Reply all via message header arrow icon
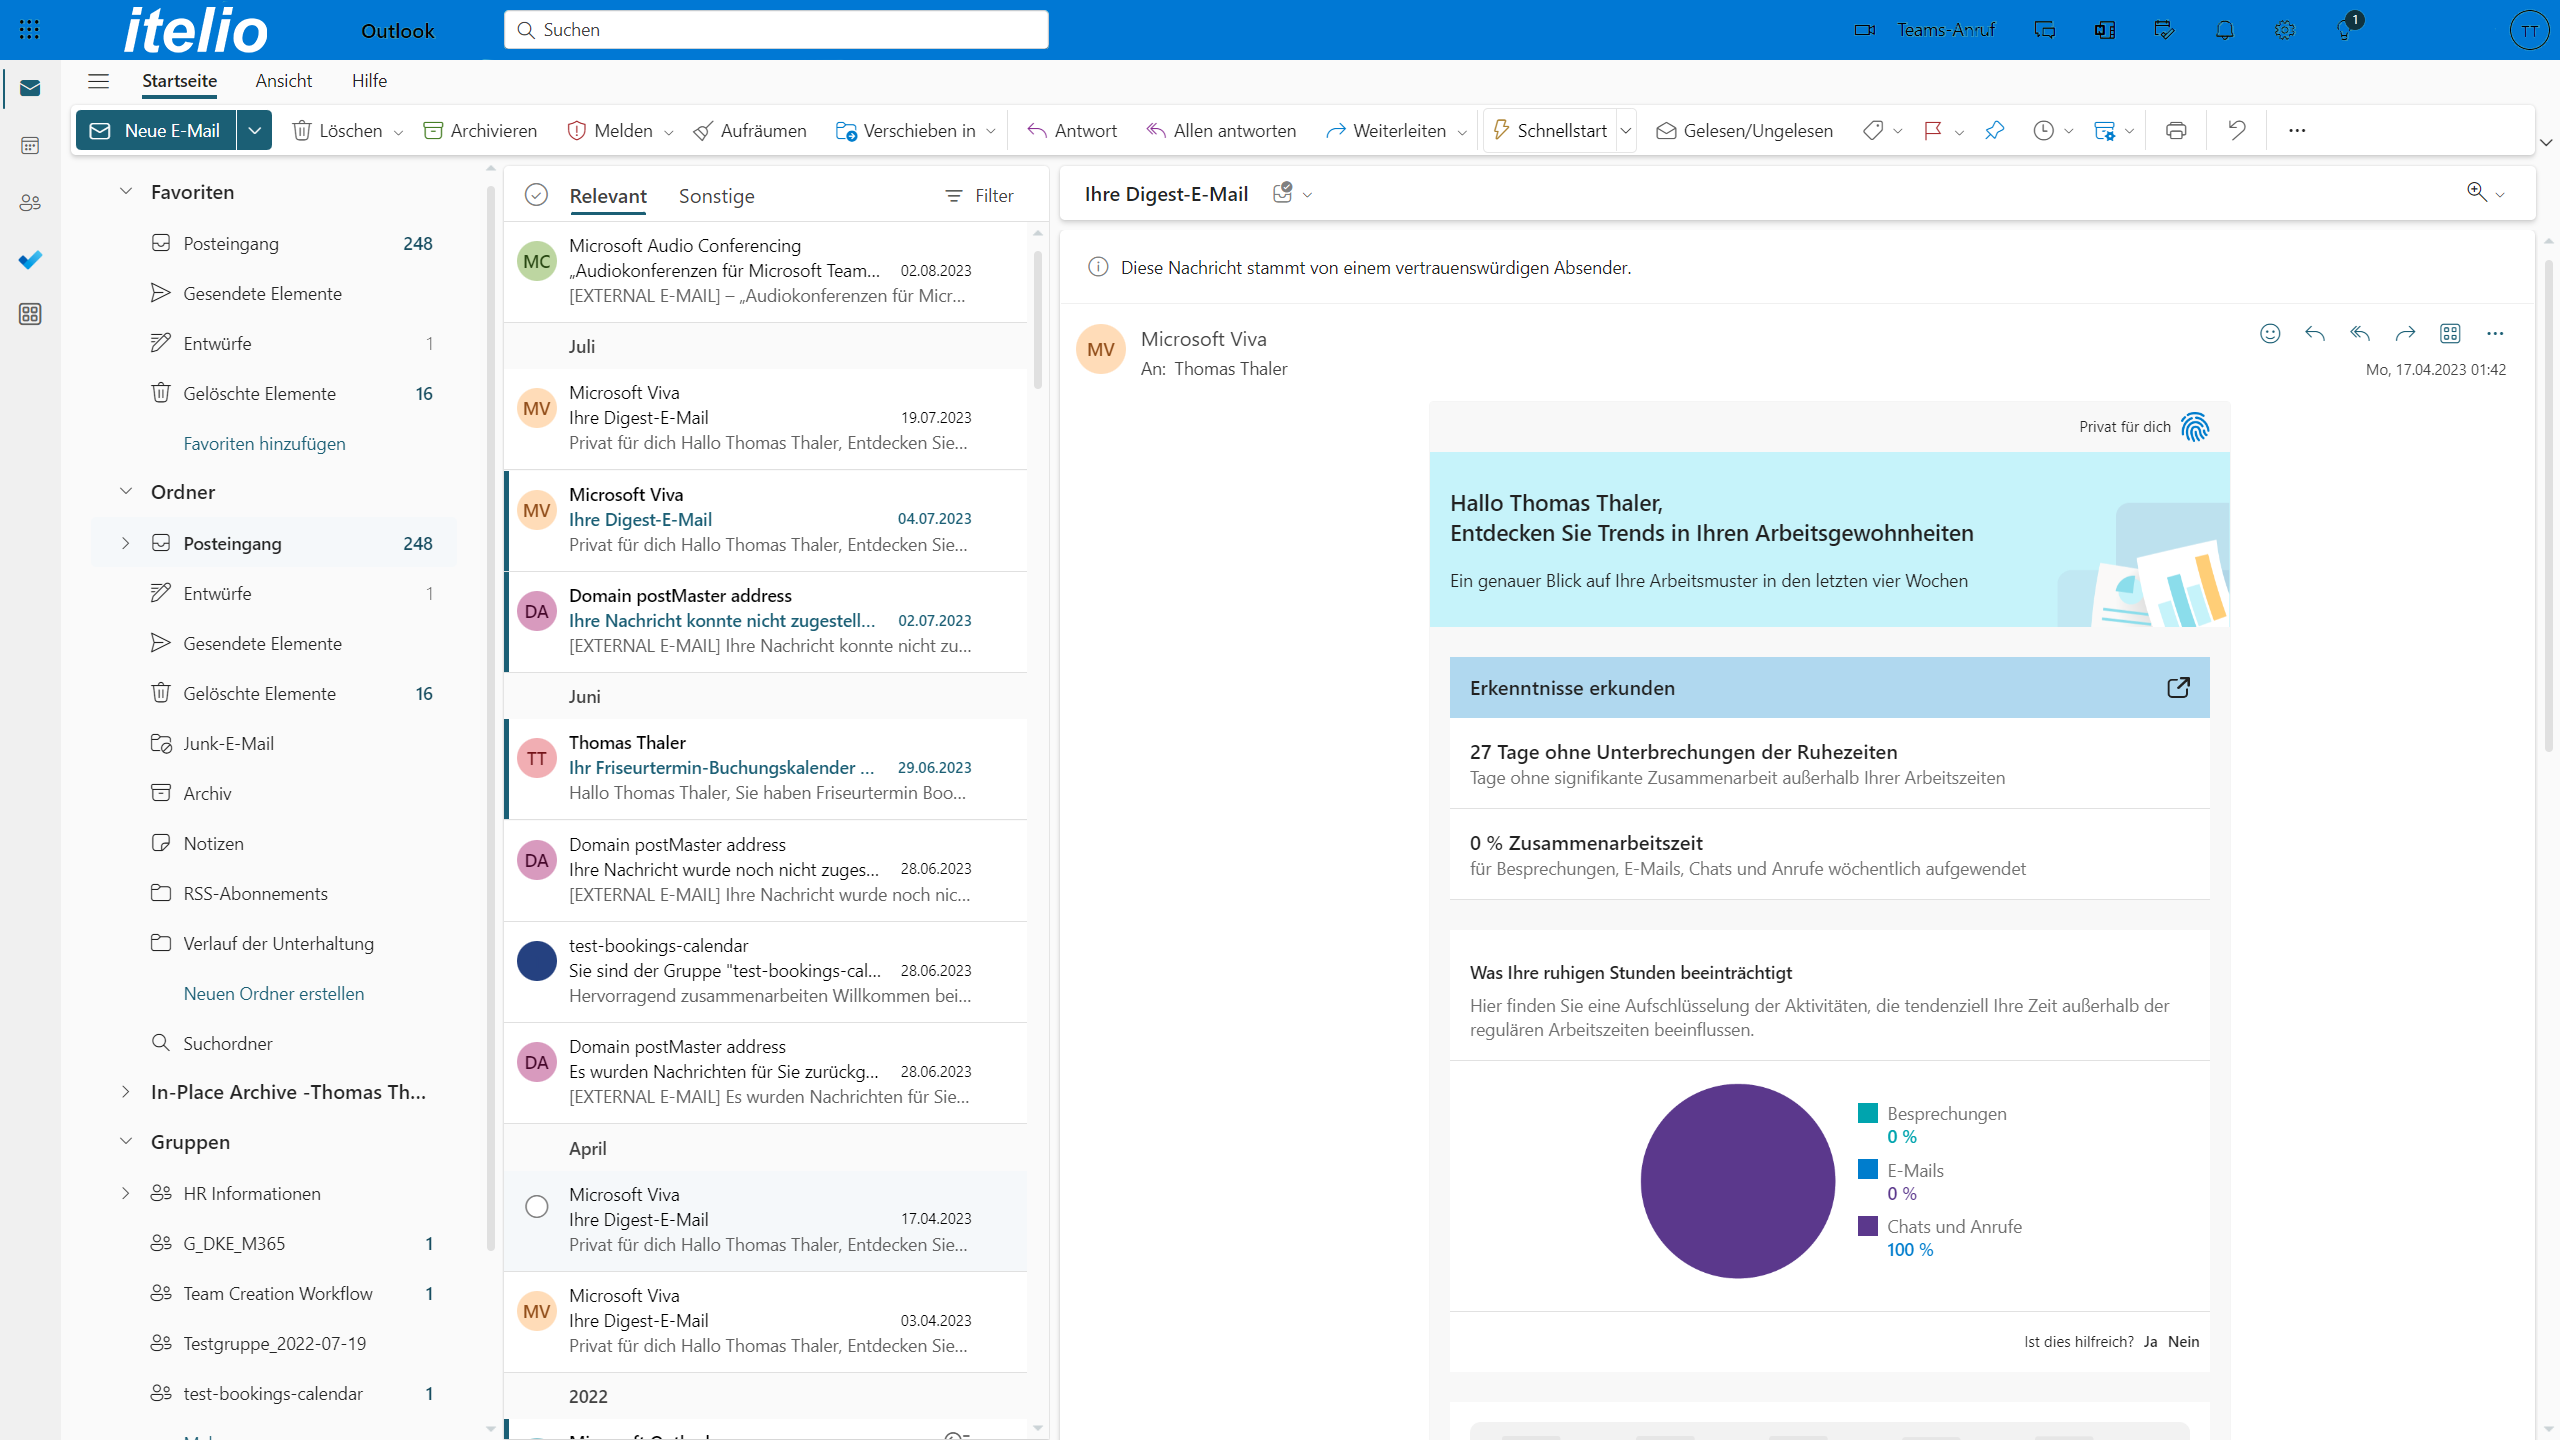Image resolution: width=2560 pixels, height=1440 pixels. (2360, 334)
